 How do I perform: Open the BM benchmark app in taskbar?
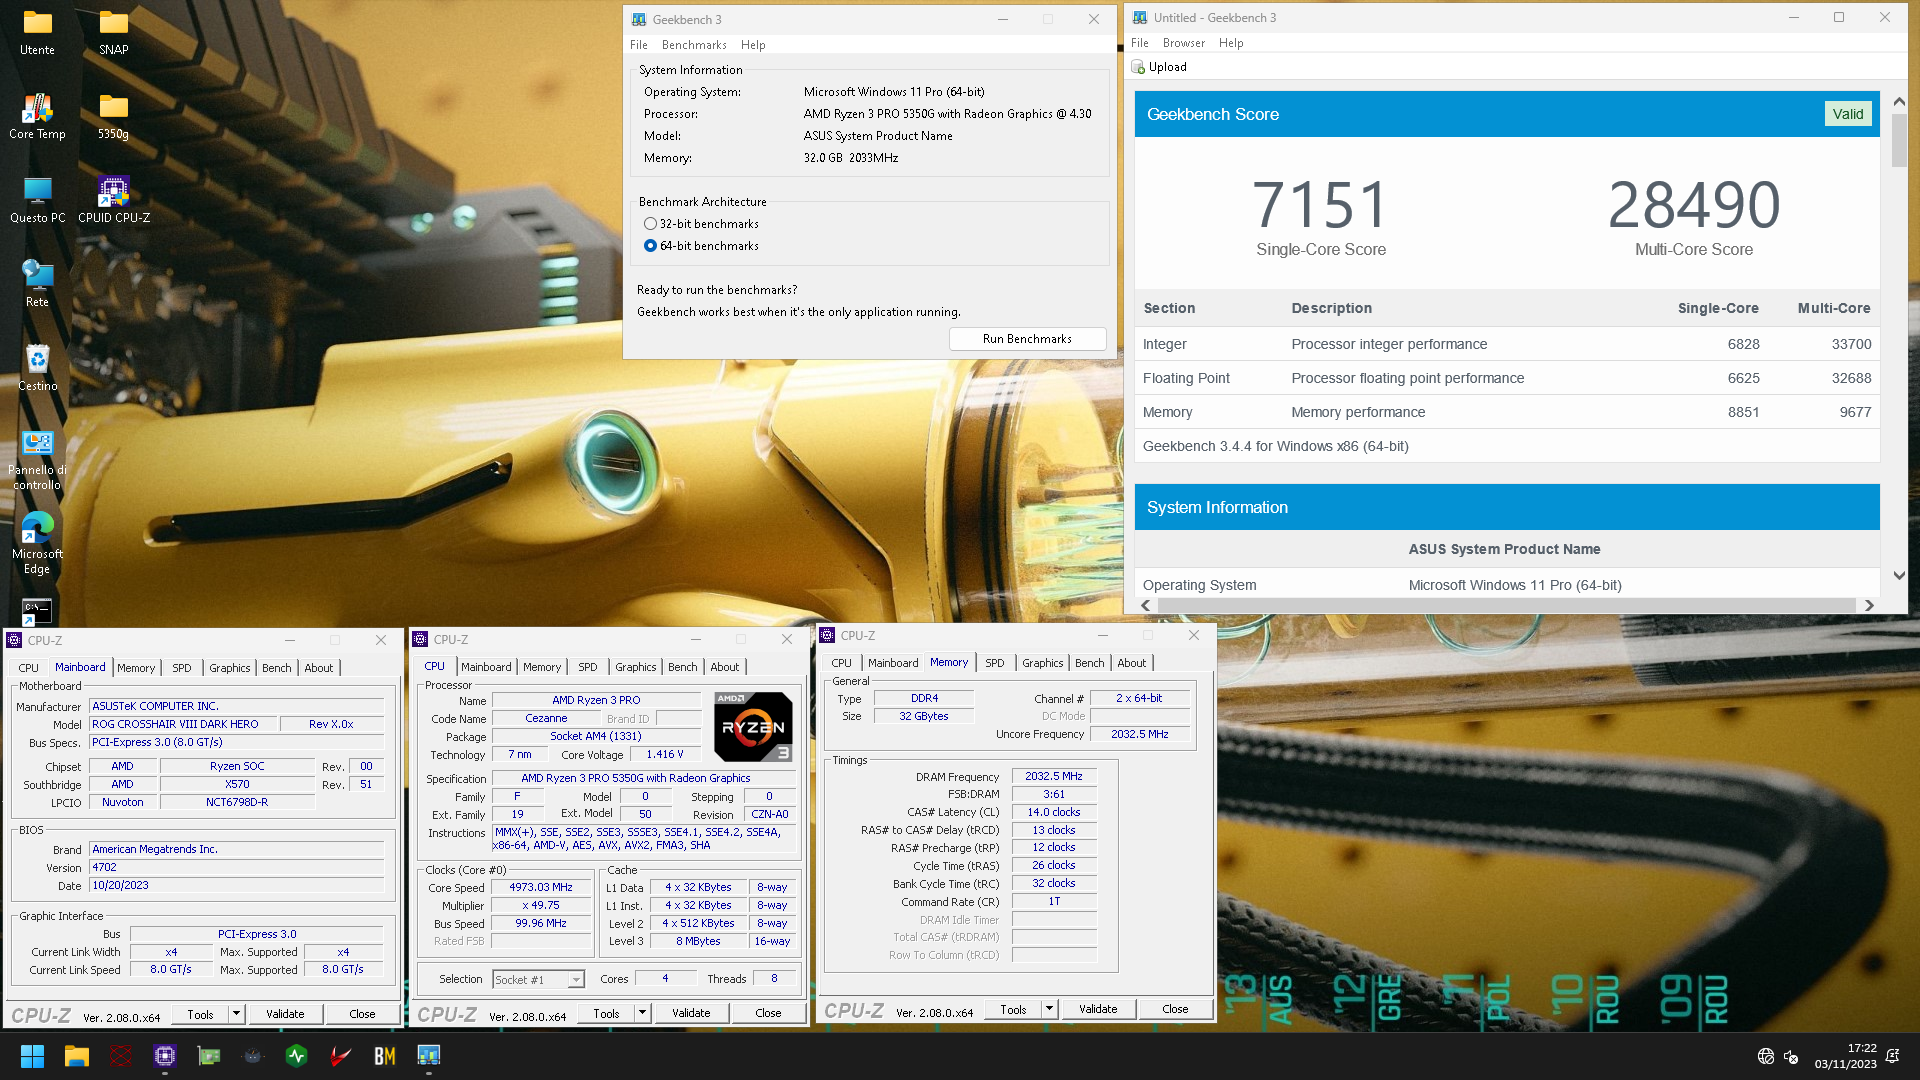click(385, 1055)
